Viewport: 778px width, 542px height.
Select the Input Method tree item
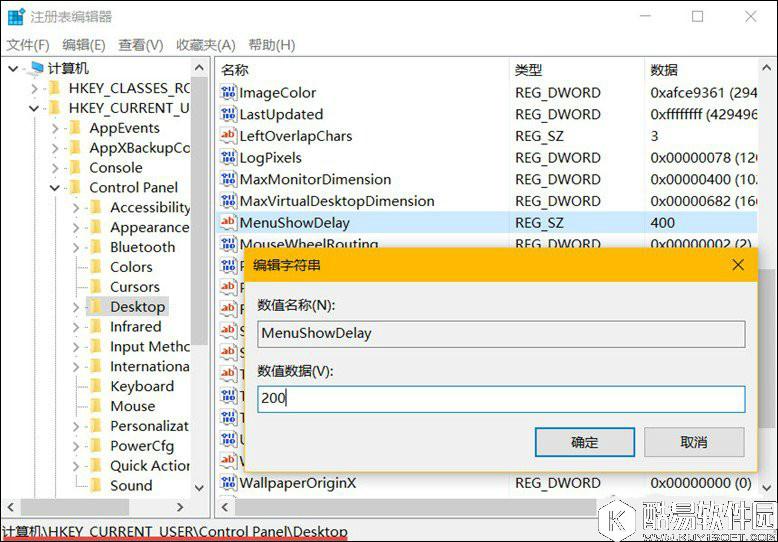(149, 346)
